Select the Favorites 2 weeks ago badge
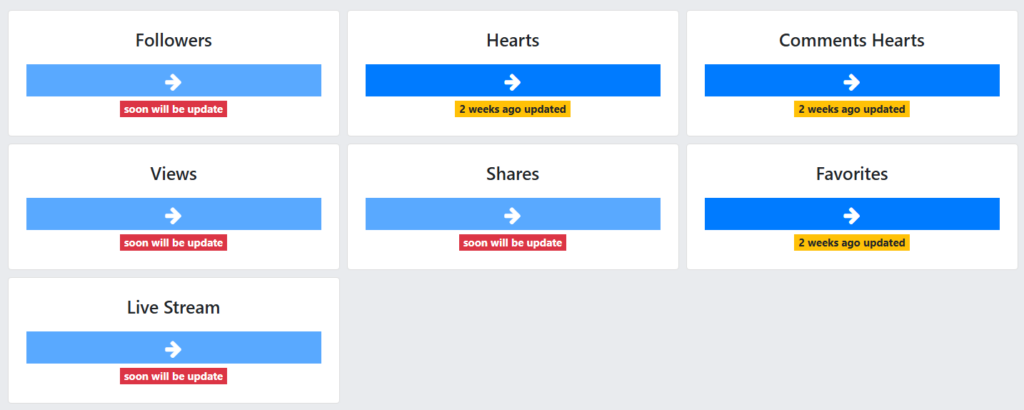 [852, 242]
